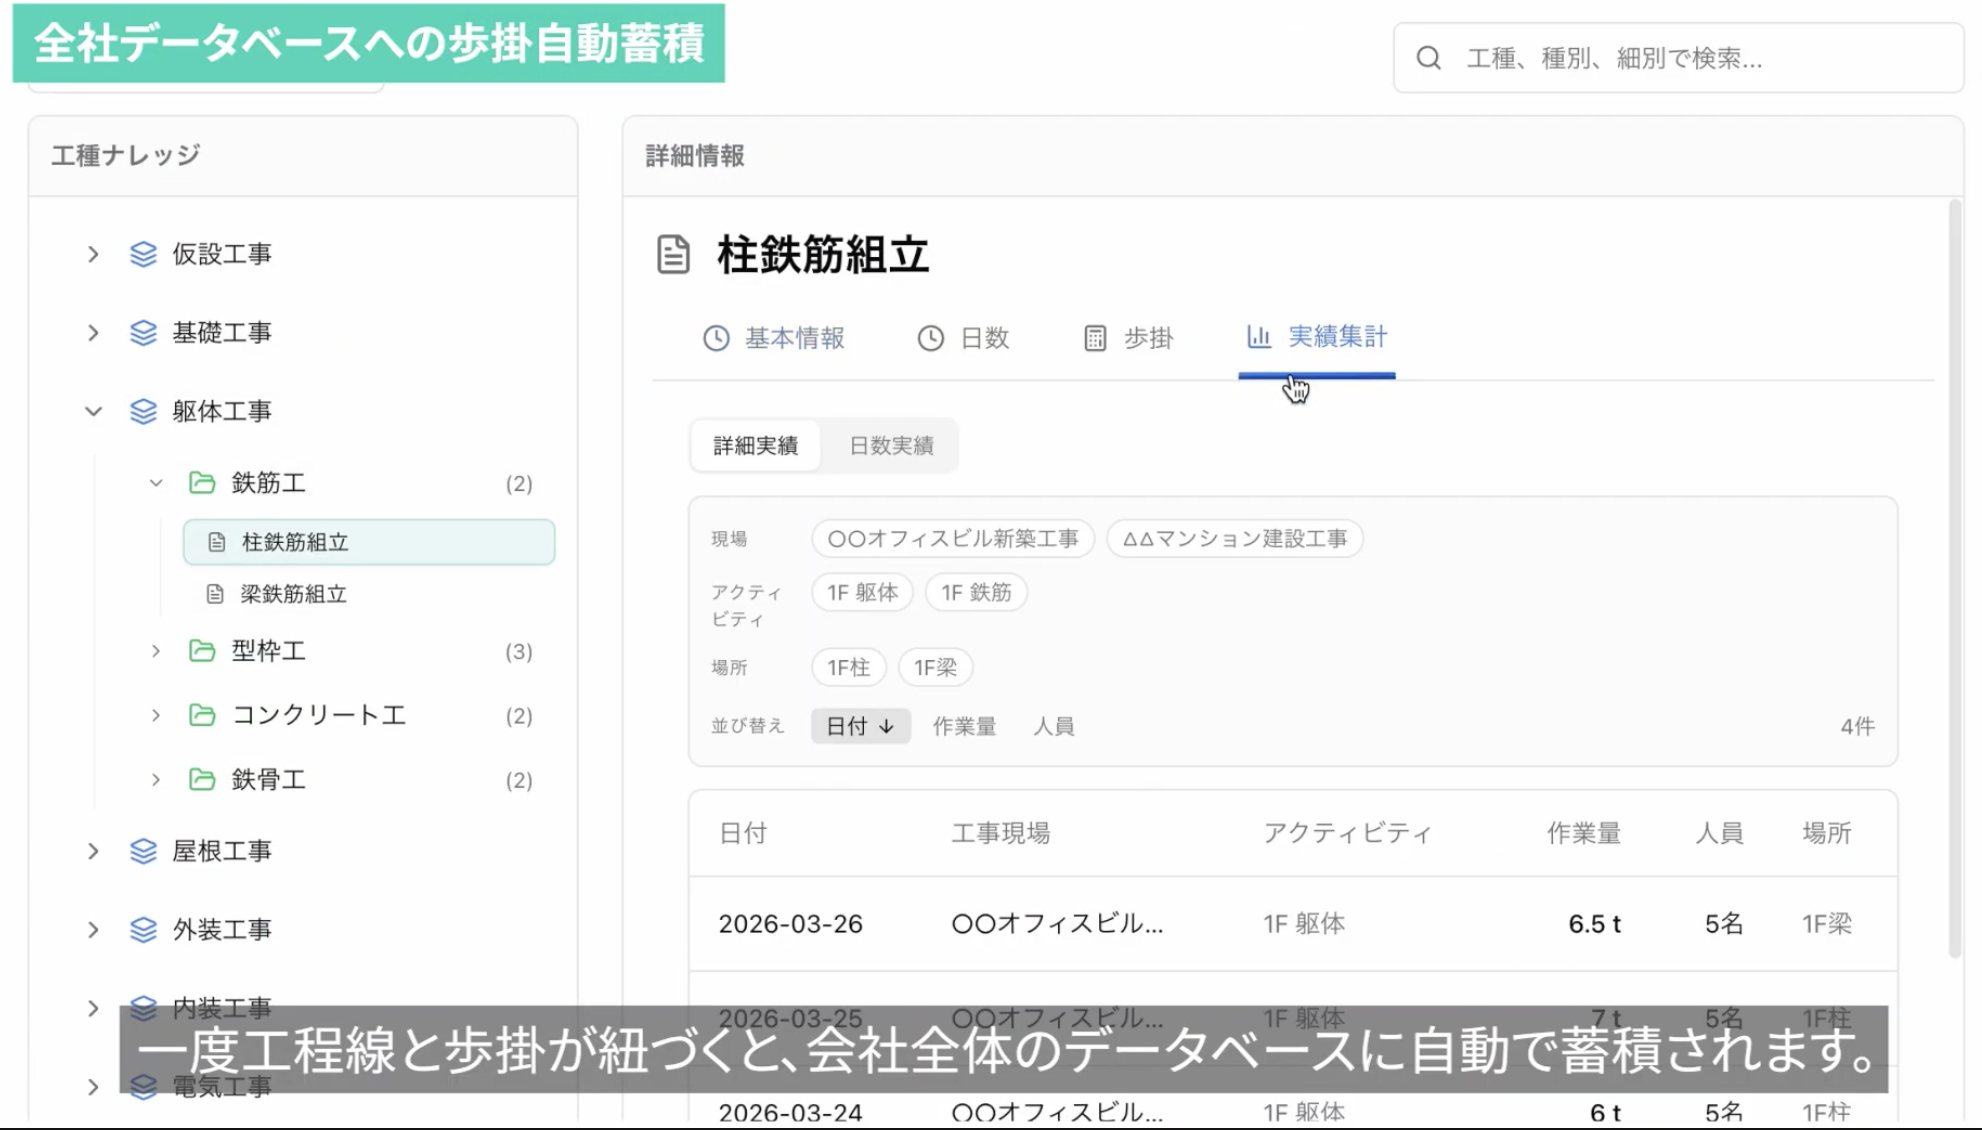
Task: Switch to the 実績集計 tab
Action: point(1317,337)
